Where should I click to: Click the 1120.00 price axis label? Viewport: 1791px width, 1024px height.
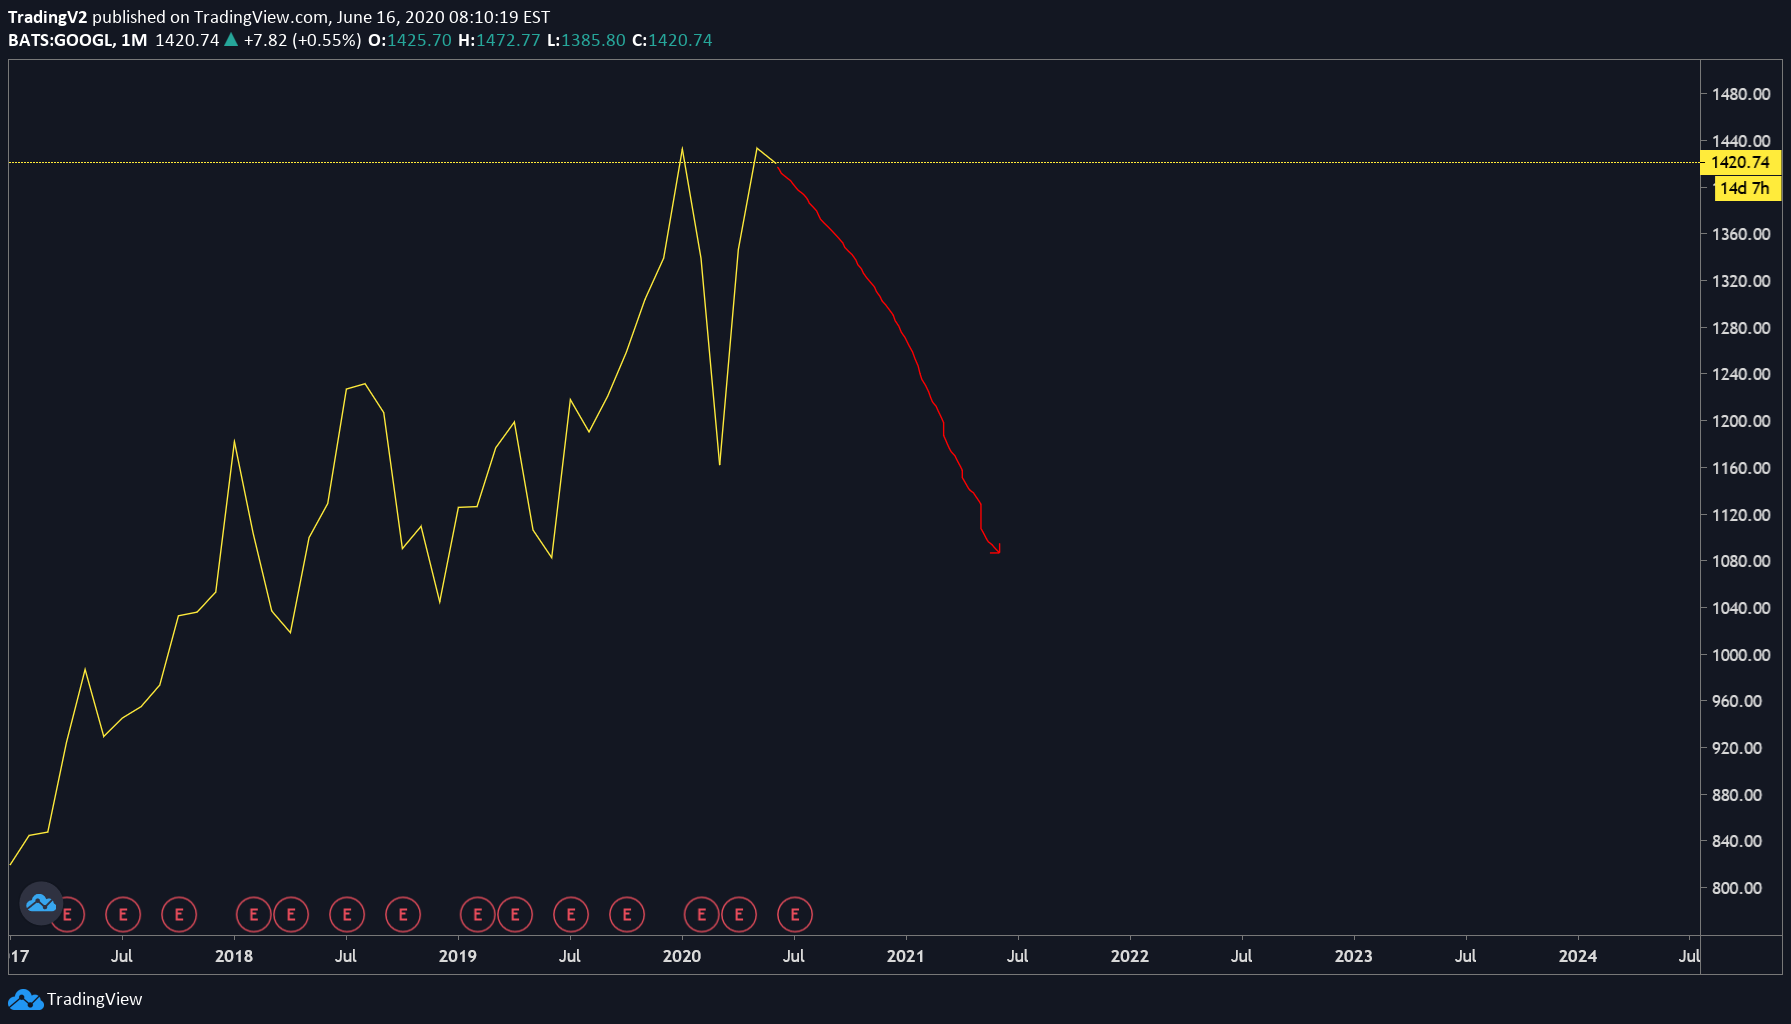click(x=1741, y=515)
